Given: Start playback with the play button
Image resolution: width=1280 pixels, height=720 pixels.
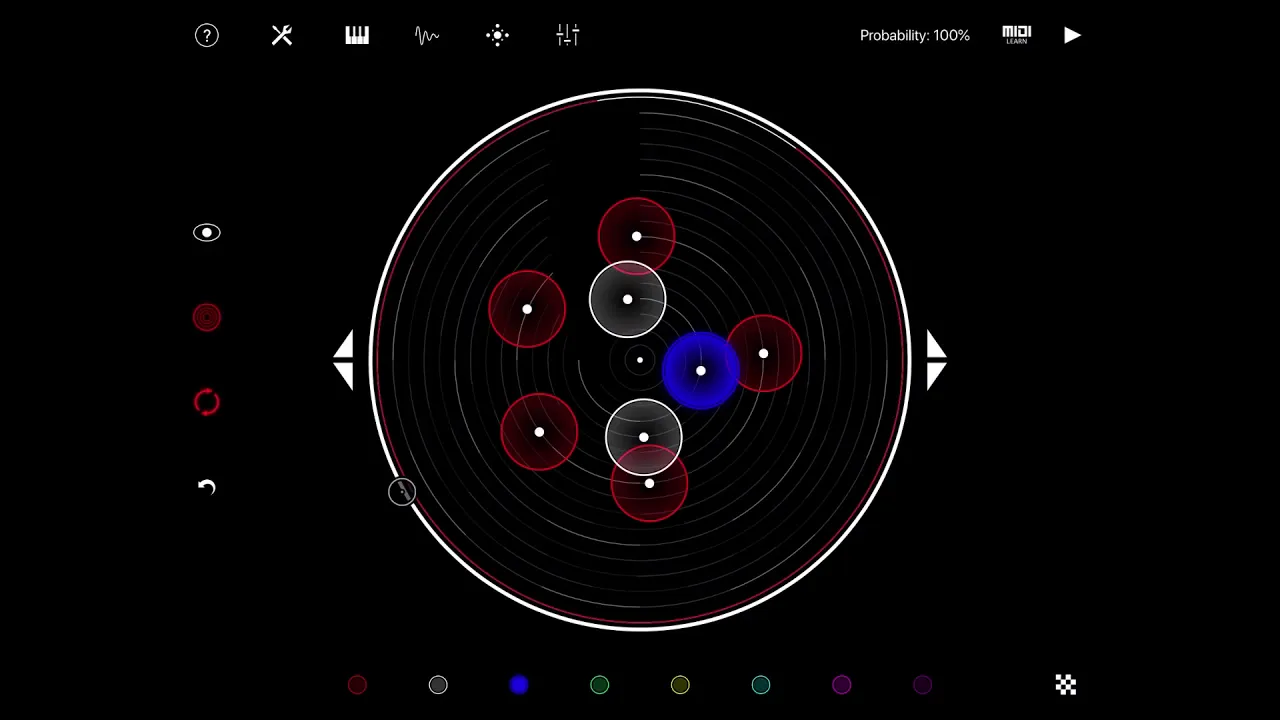Looking at the screenshot, I should point(1072,35).
